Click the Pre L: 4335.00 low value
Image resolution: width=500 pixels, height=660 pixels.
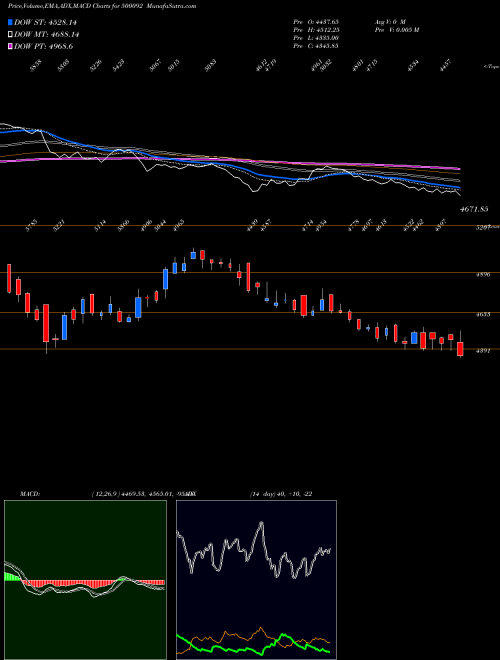tap(316, 38)
